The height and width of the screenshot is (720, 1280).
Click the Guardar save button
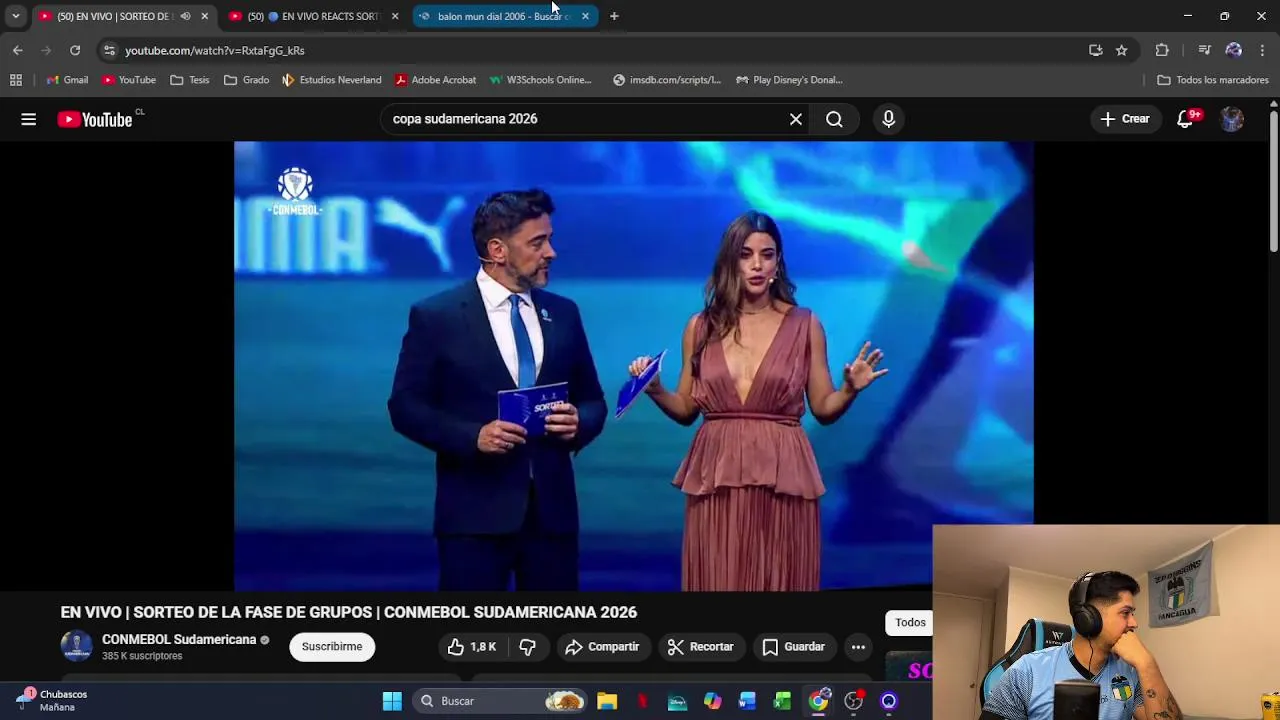[x=793, y=647]
